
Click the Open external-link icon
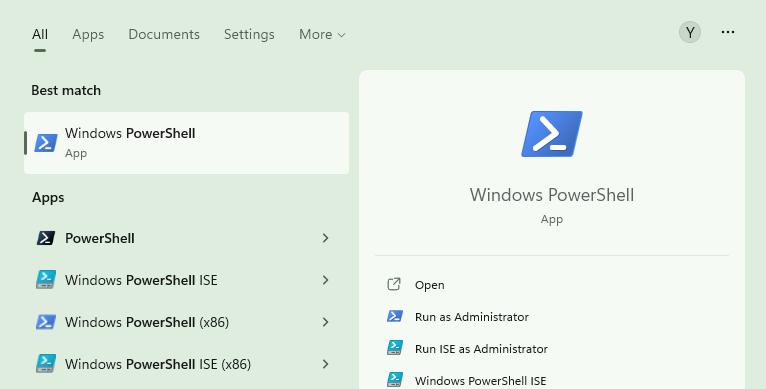pyautogui.click(x=394, y=284)
